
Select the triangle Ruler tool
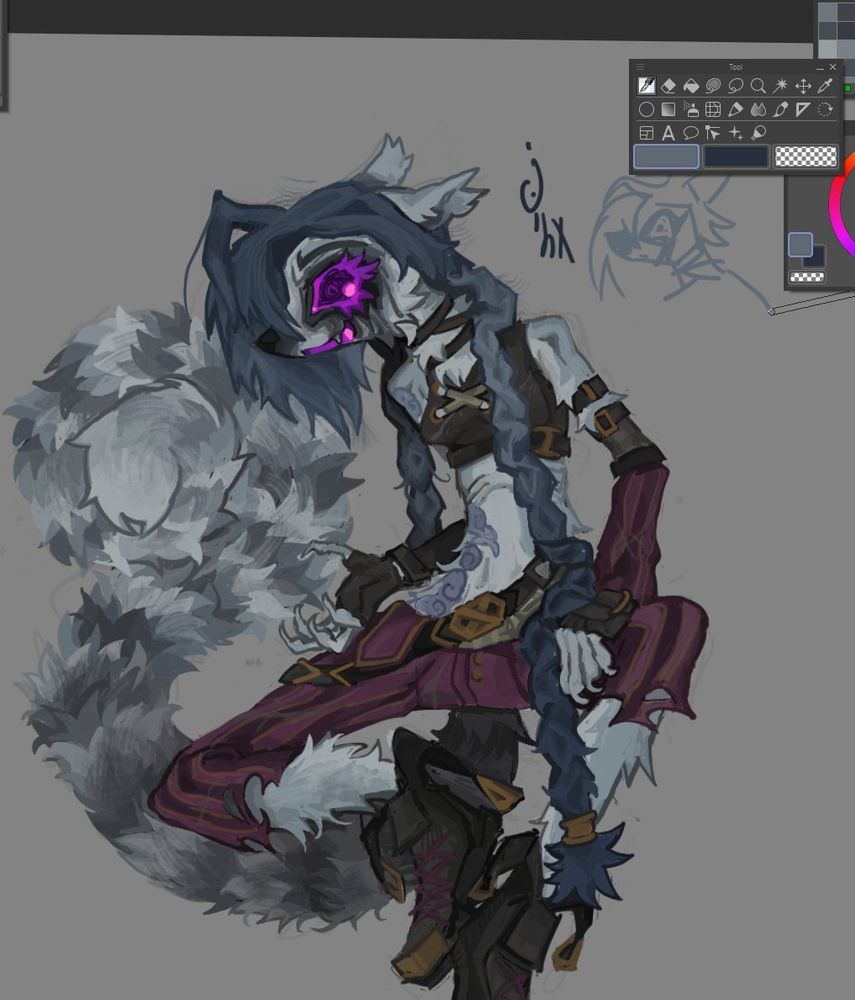(x=803, y=109)
